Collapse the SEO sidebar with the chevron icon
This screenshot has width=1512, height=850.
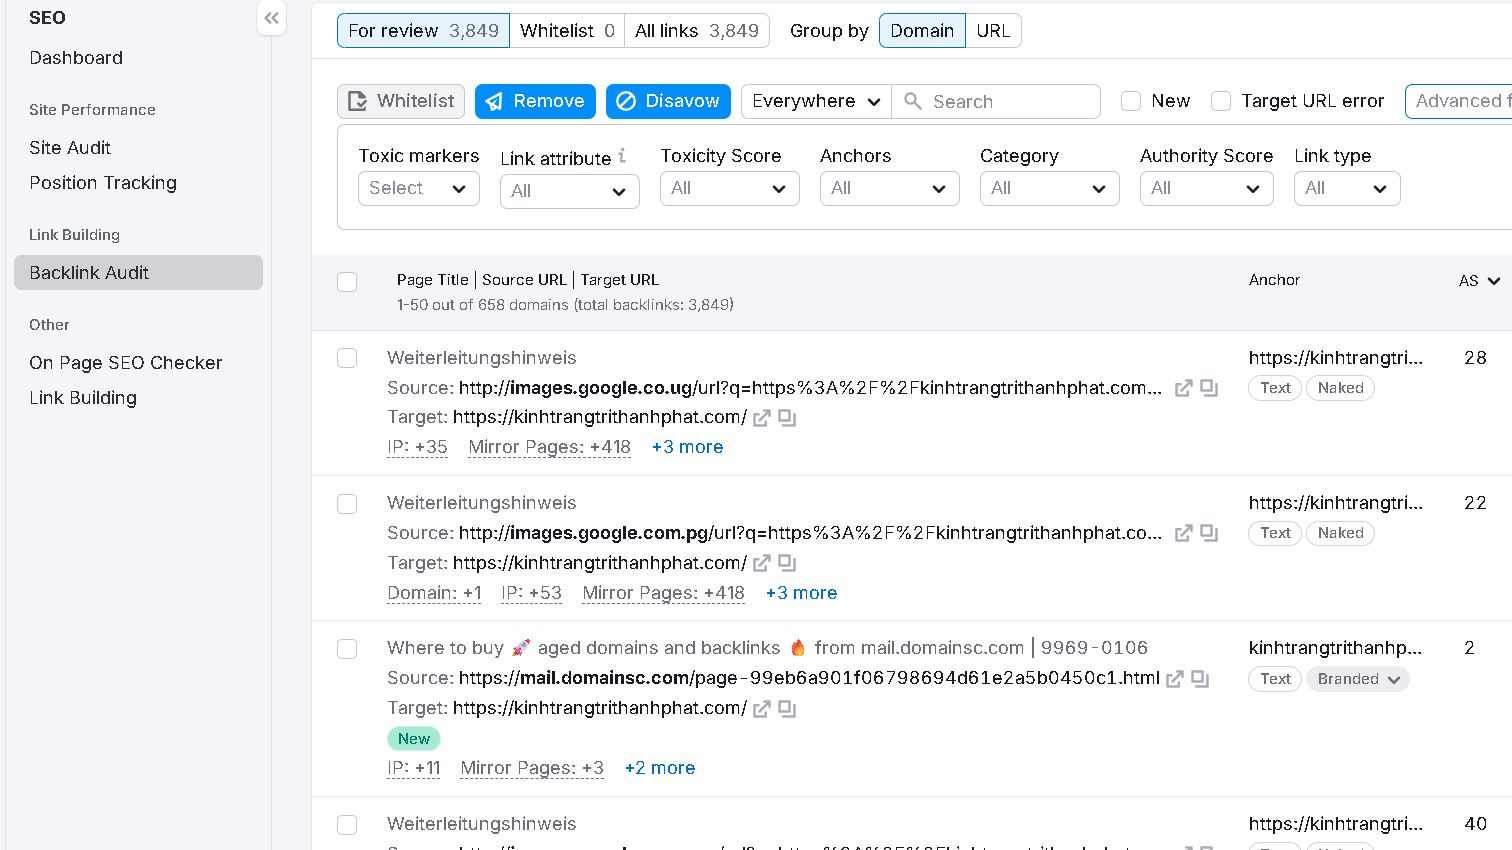[271, 18]
